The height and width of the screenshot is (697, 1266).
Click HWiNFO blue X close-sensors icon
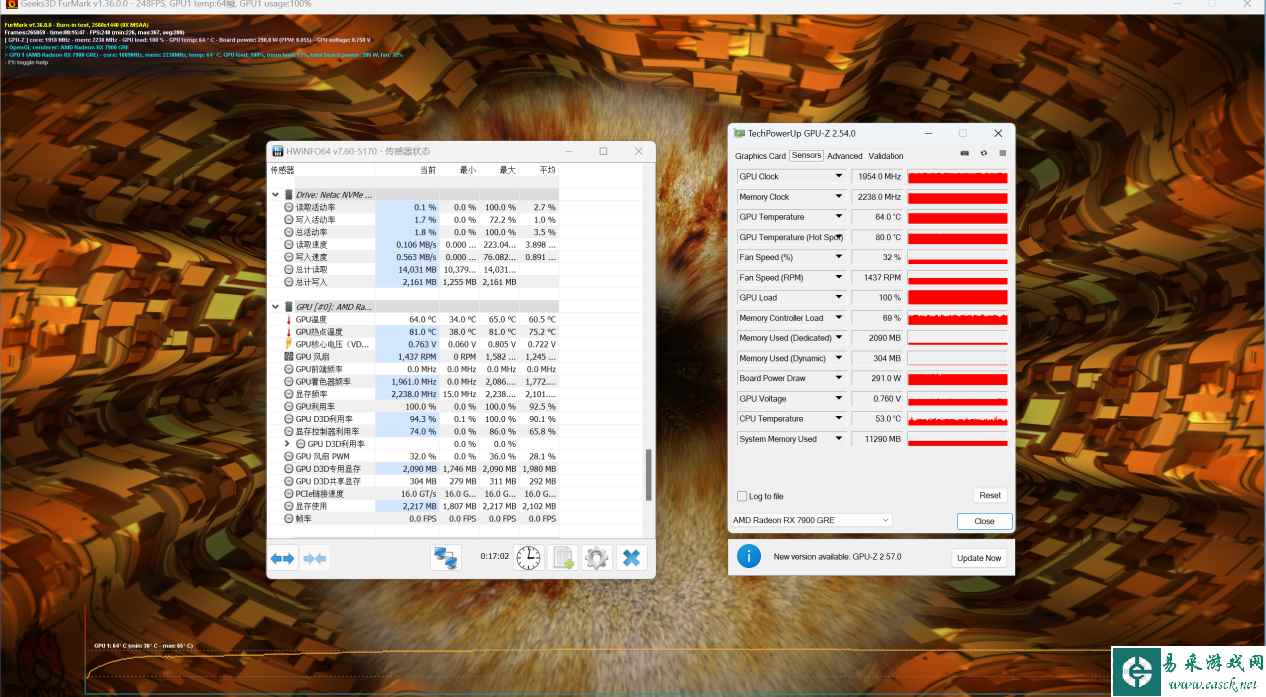631,557
